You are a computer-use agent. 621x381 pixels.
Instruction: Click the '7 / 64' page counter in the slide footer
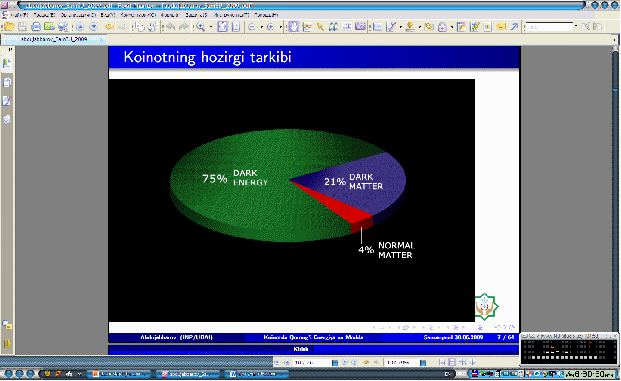(506, 337)
